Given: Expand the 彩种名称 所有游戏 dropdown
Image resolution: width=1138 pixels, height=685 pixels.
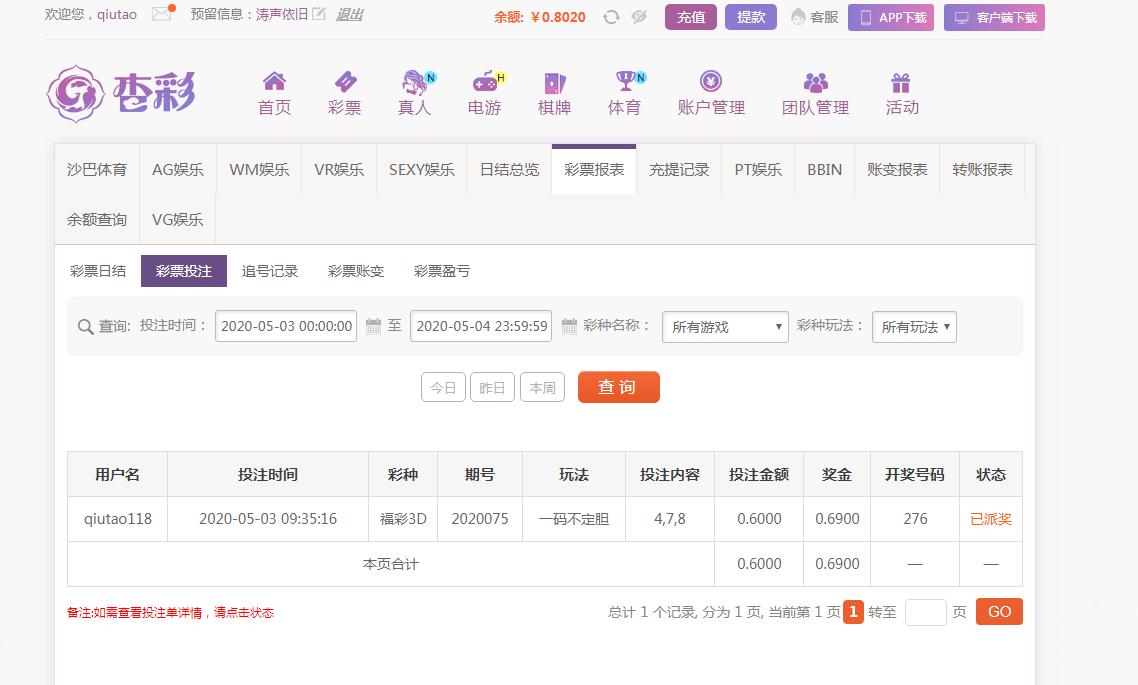Looking at the screenshot, I should 725,327.
